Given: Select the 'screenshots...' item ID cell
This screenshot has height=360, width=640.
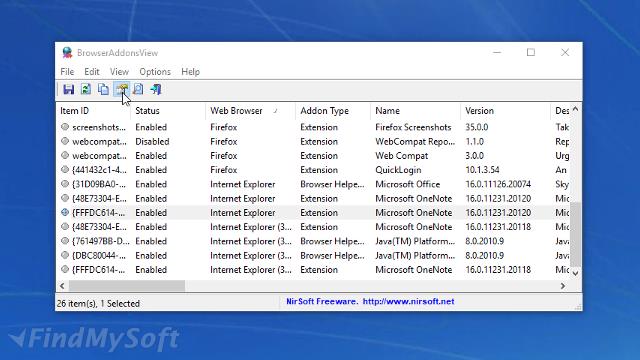Looking at the screenshot, I should point(99,127).
